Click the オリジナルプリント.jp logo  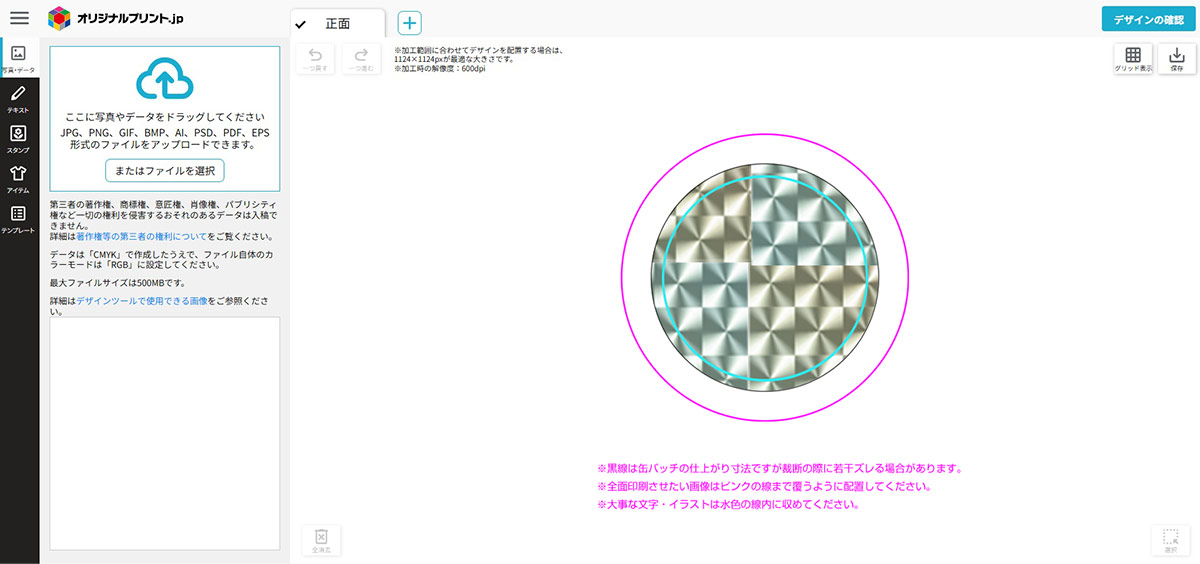pyautogui.click(x=116, y=18)
